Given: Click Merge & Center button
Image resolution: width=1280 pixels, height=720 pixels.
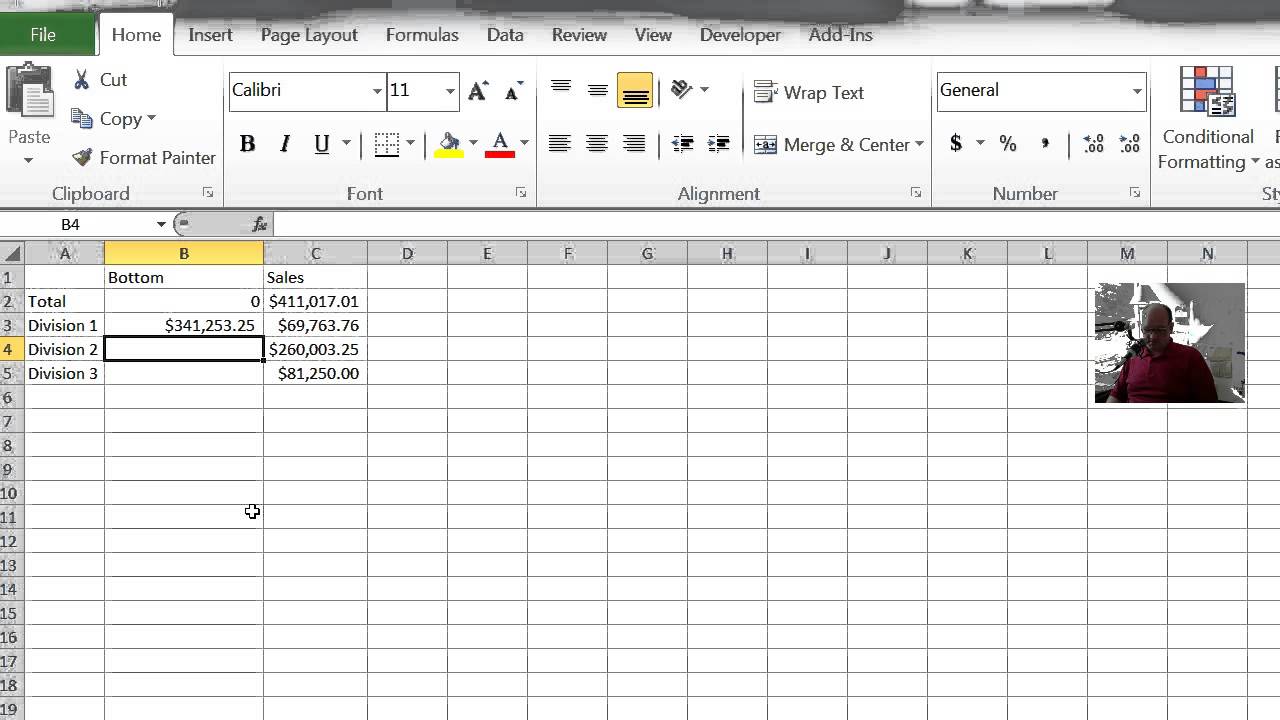Looking at the screenshot, I should [x=832, y=144].
